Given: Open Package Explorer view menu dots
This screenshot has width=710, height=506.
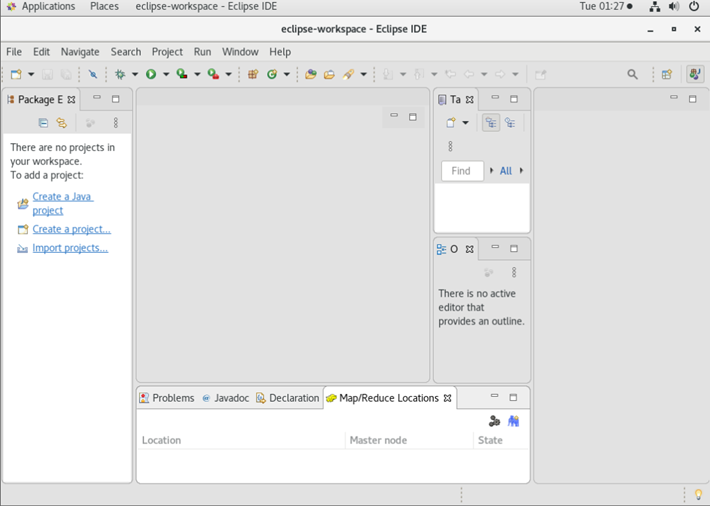Looking at the screenshot, I should tap(116, 123).
